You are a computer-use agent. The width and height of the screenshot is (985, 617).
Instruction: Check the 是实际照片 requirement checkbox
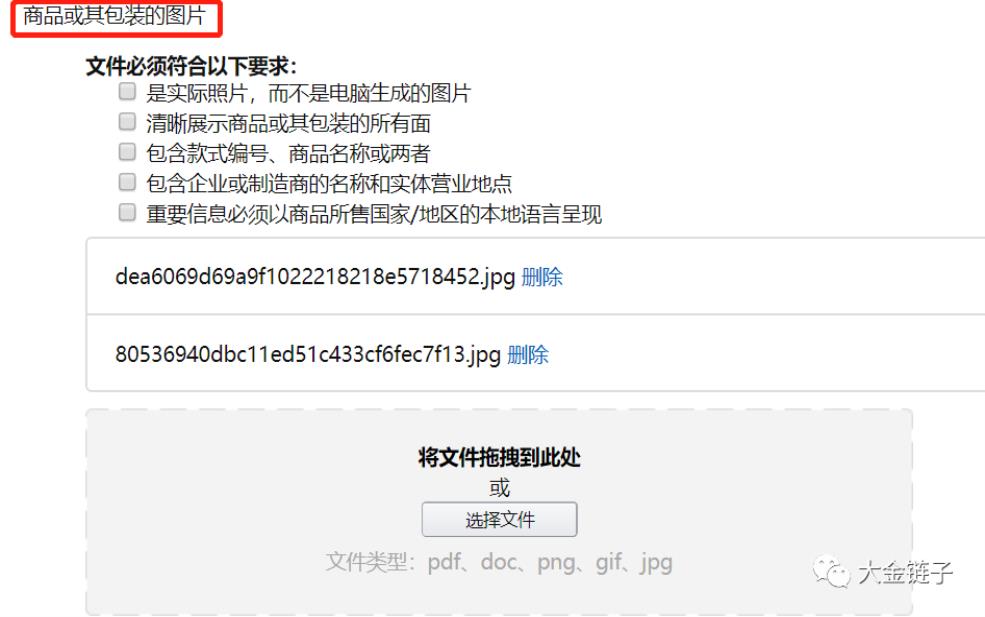pos(127,91)
